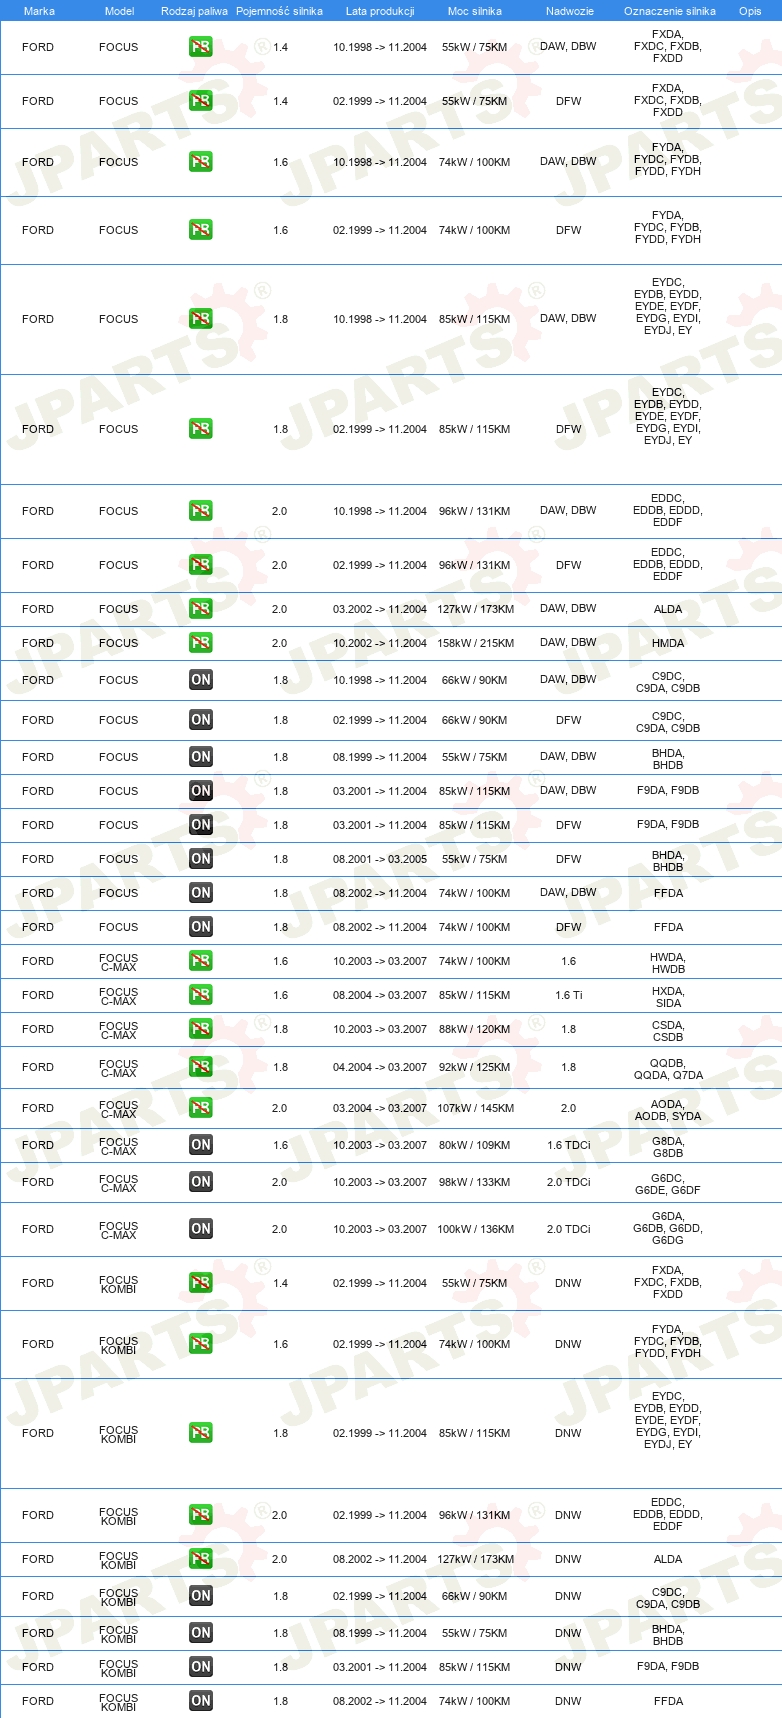The image size is (782, 1718).
Task: Click PB icon of Focus 1.8 85kW DFW petrol row
Action: pyautogui.click(x=201, y=429)
